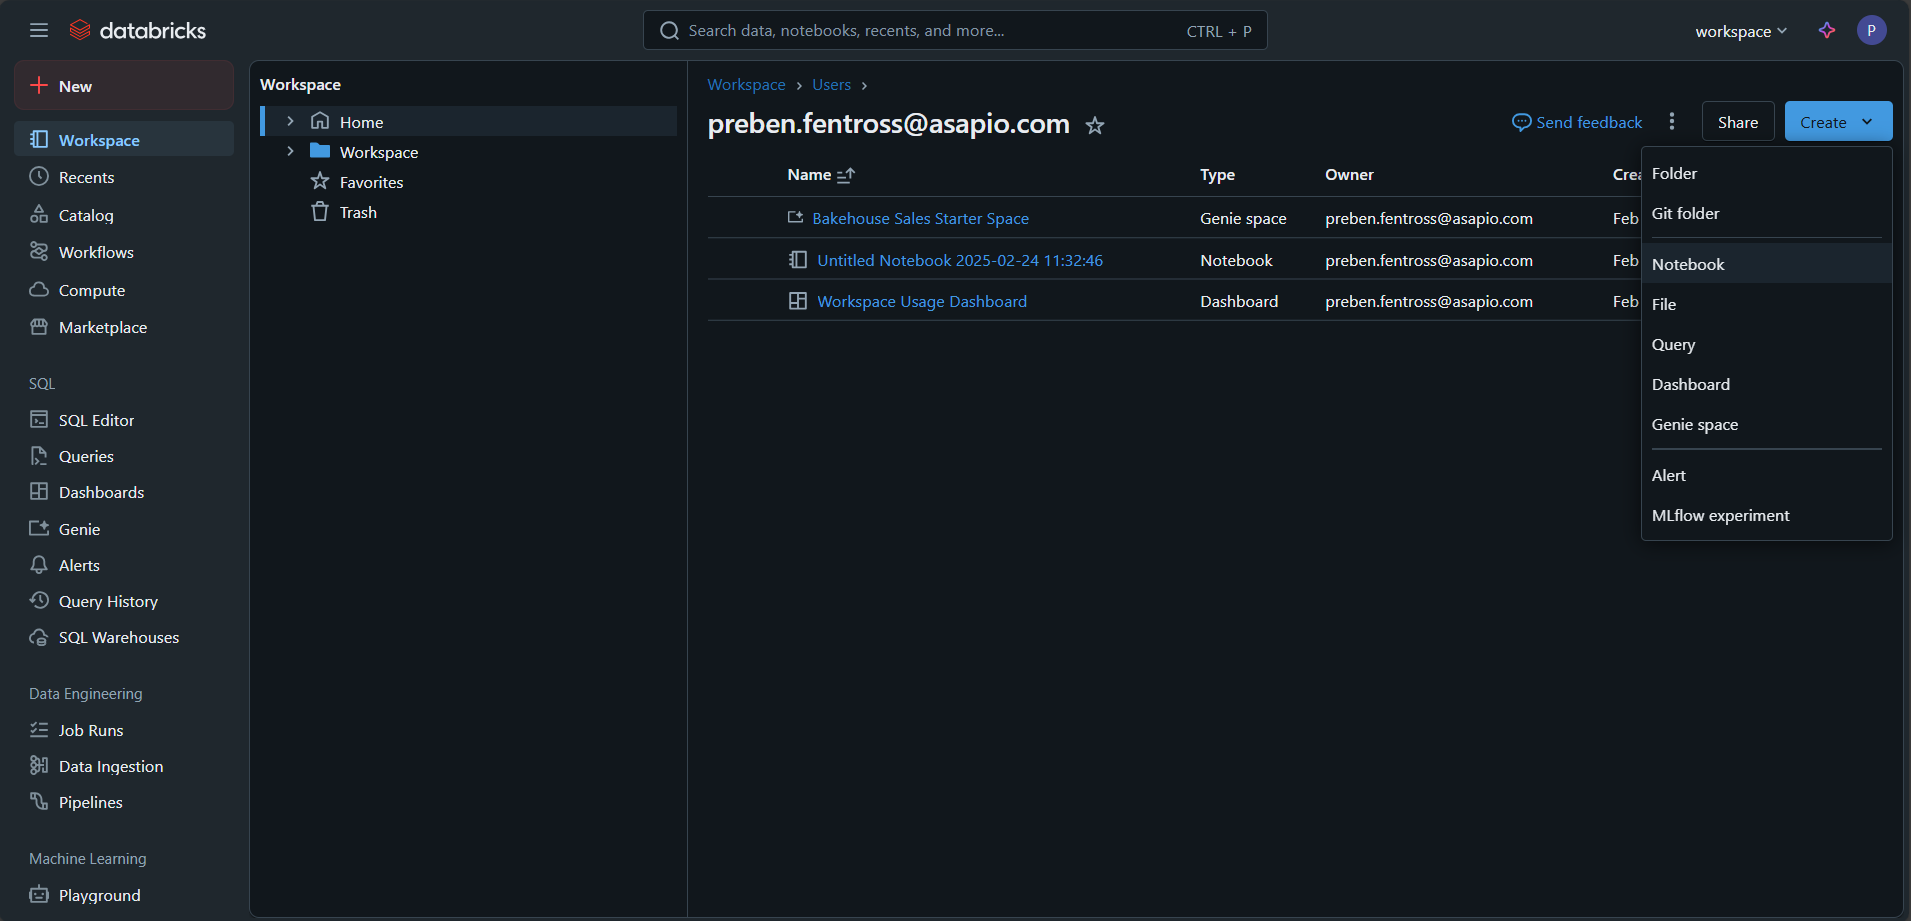The width and height of the screenshot is (1911, 921).
Task: Expand the Home tree node
Action: coord(290,121)
